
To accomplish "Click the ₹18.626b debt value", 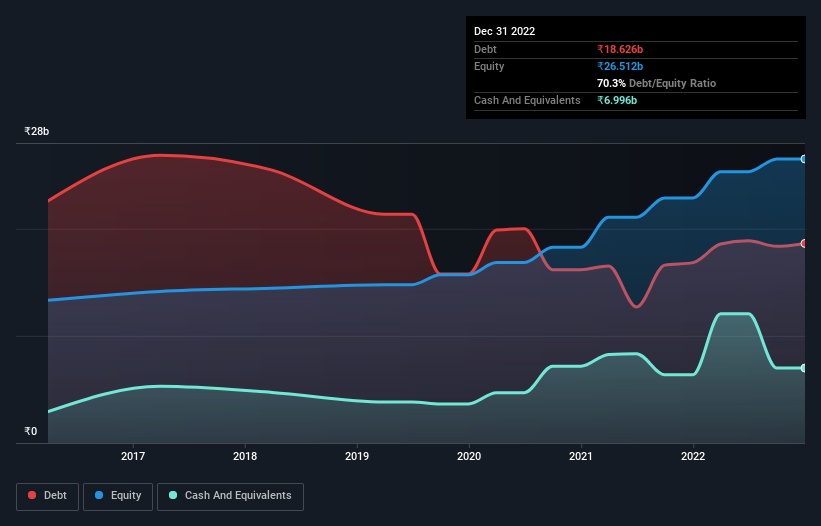I will click(x=620, y=49).
